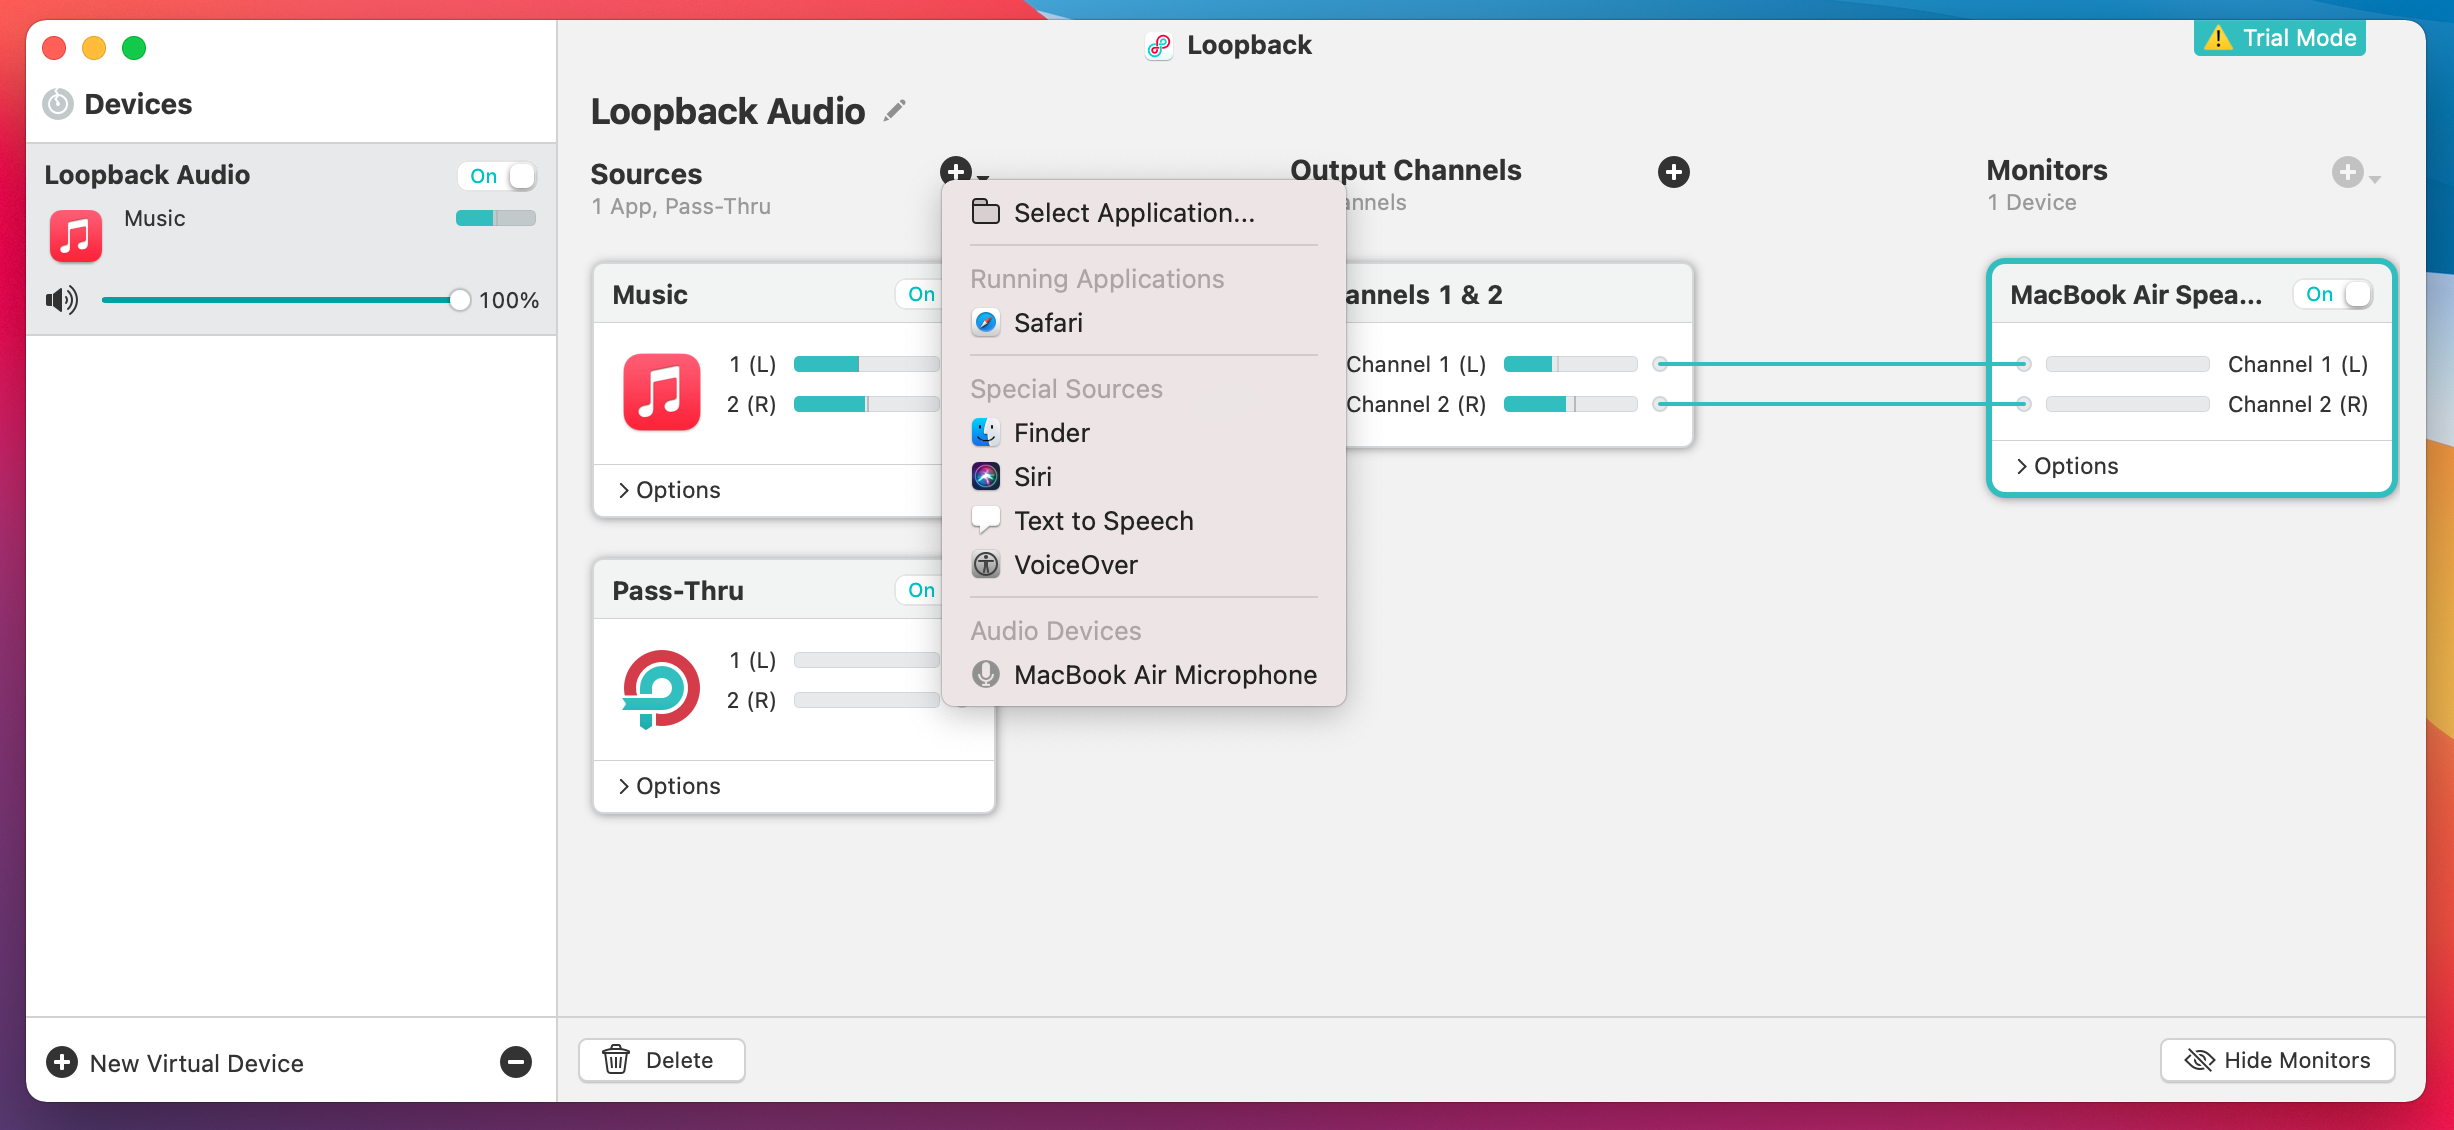This screenshot has height=1130, width=2454.
Task: Choose Select Application… from the menu
Action: [1144, 212]
